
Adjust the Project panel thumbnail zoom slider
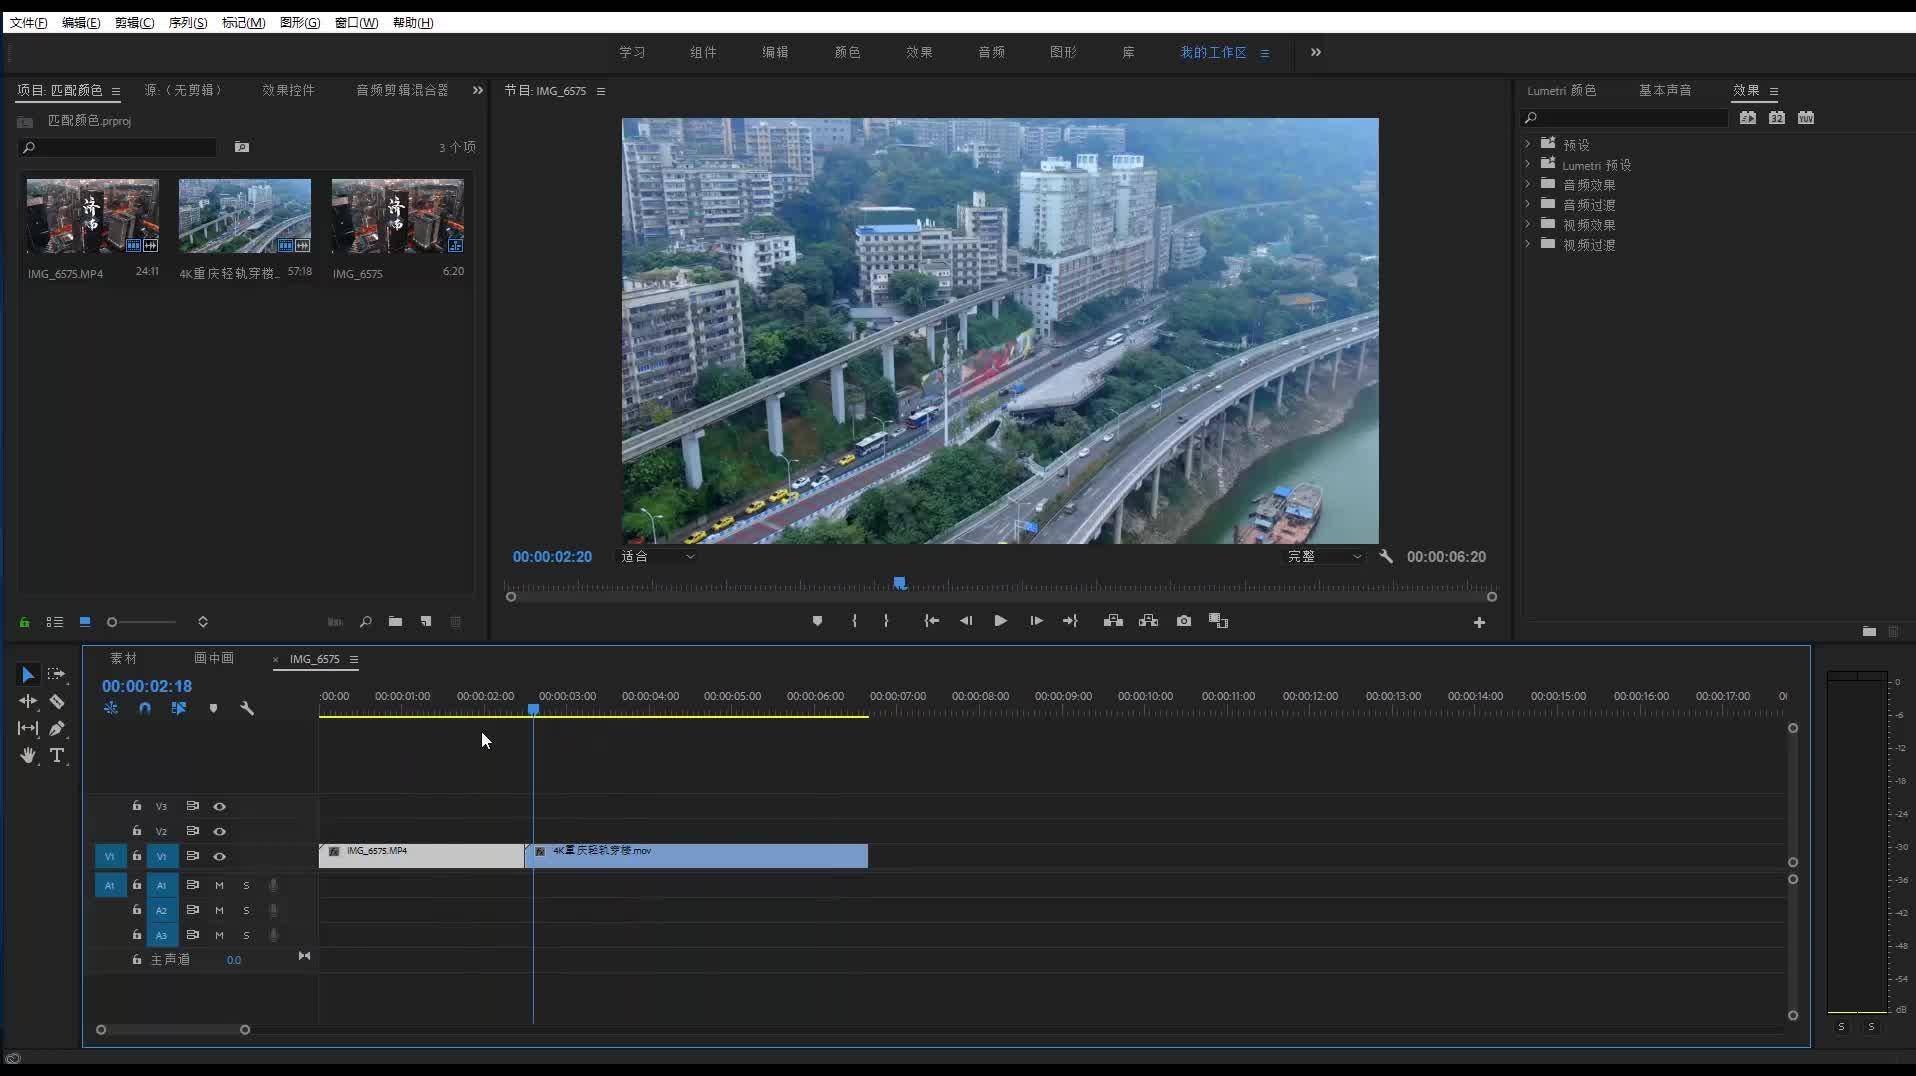(x=143, y=622)
